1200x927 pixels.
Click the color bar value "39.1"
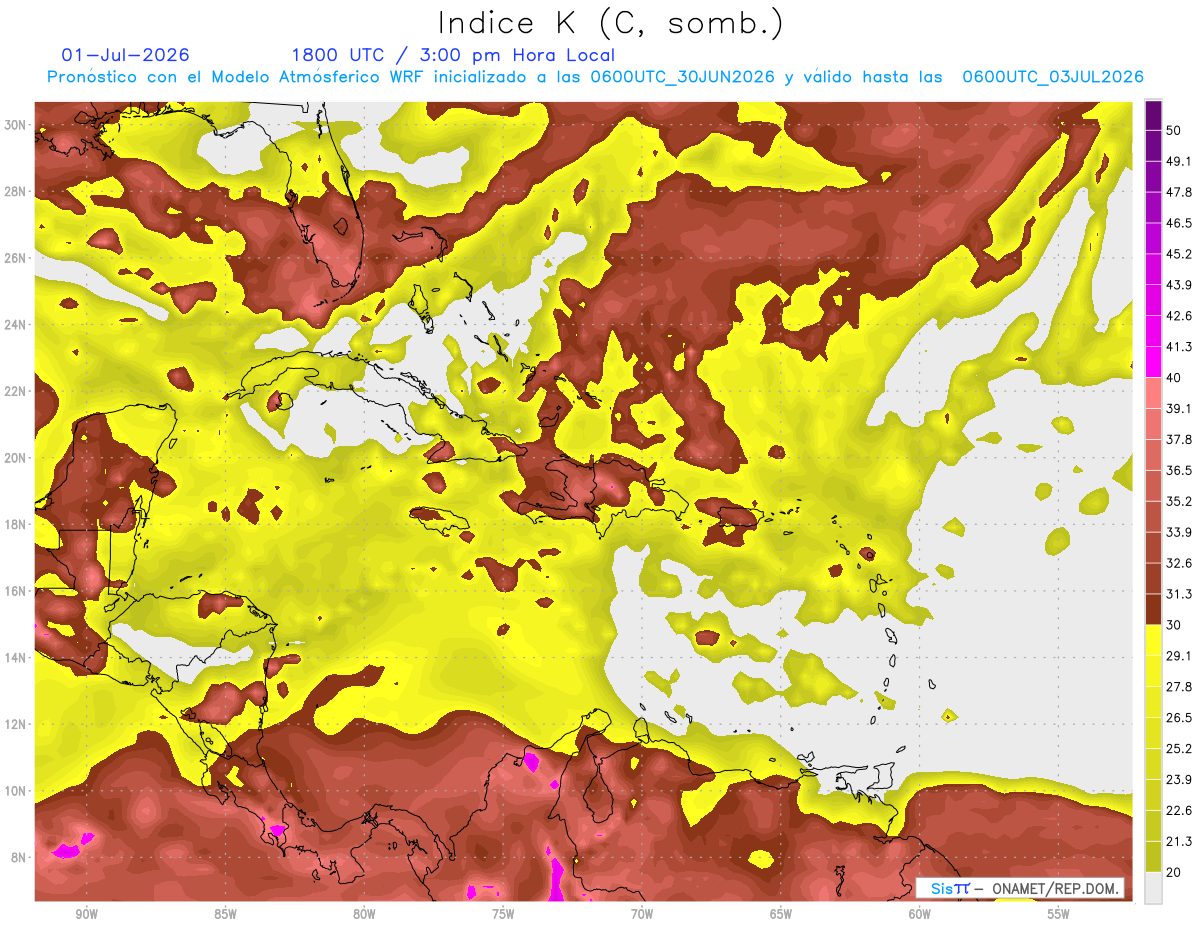[1180, 409]
